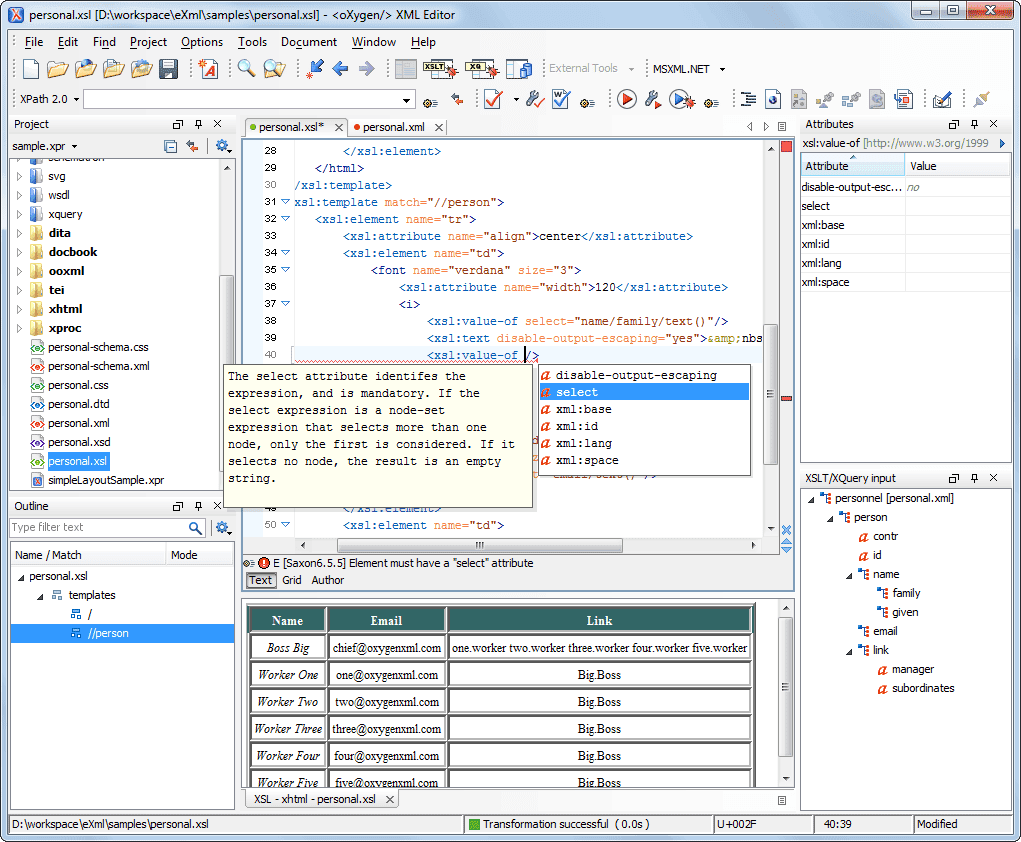
Task: Close the personal.xsl* editor tab
Action: (x=339, y=128)
